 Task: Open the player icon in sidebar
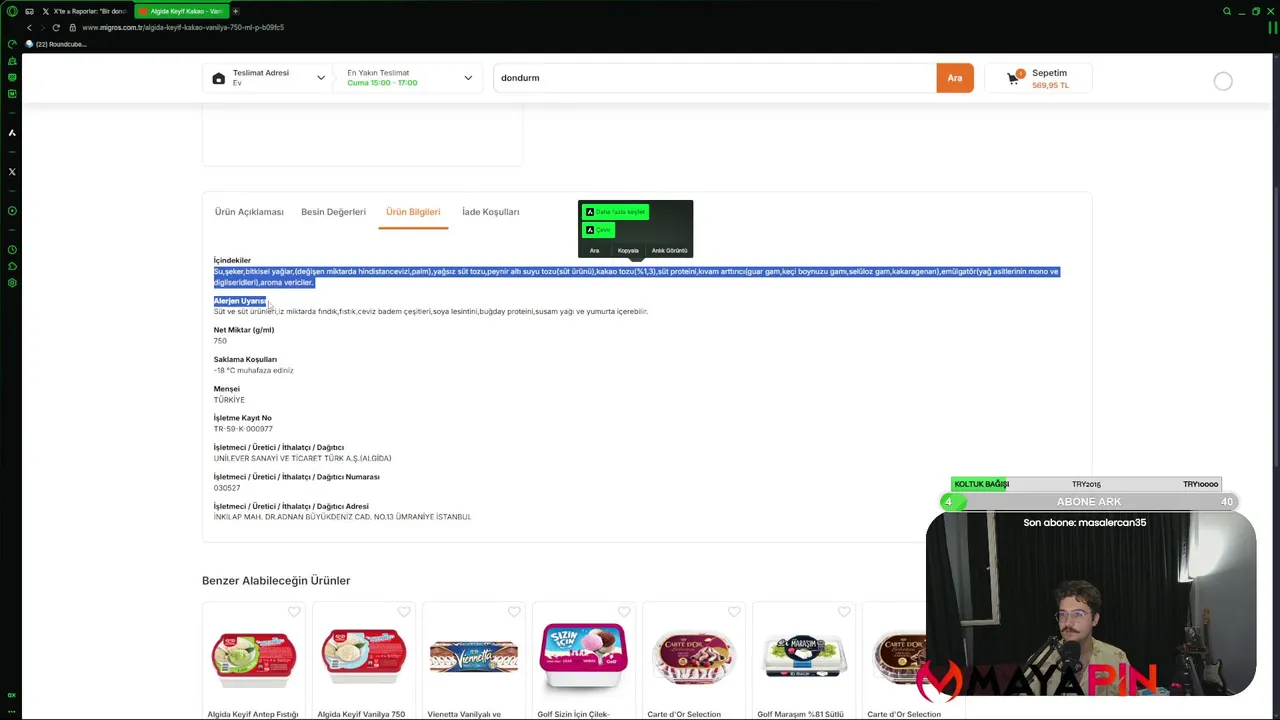click(12, 211)
